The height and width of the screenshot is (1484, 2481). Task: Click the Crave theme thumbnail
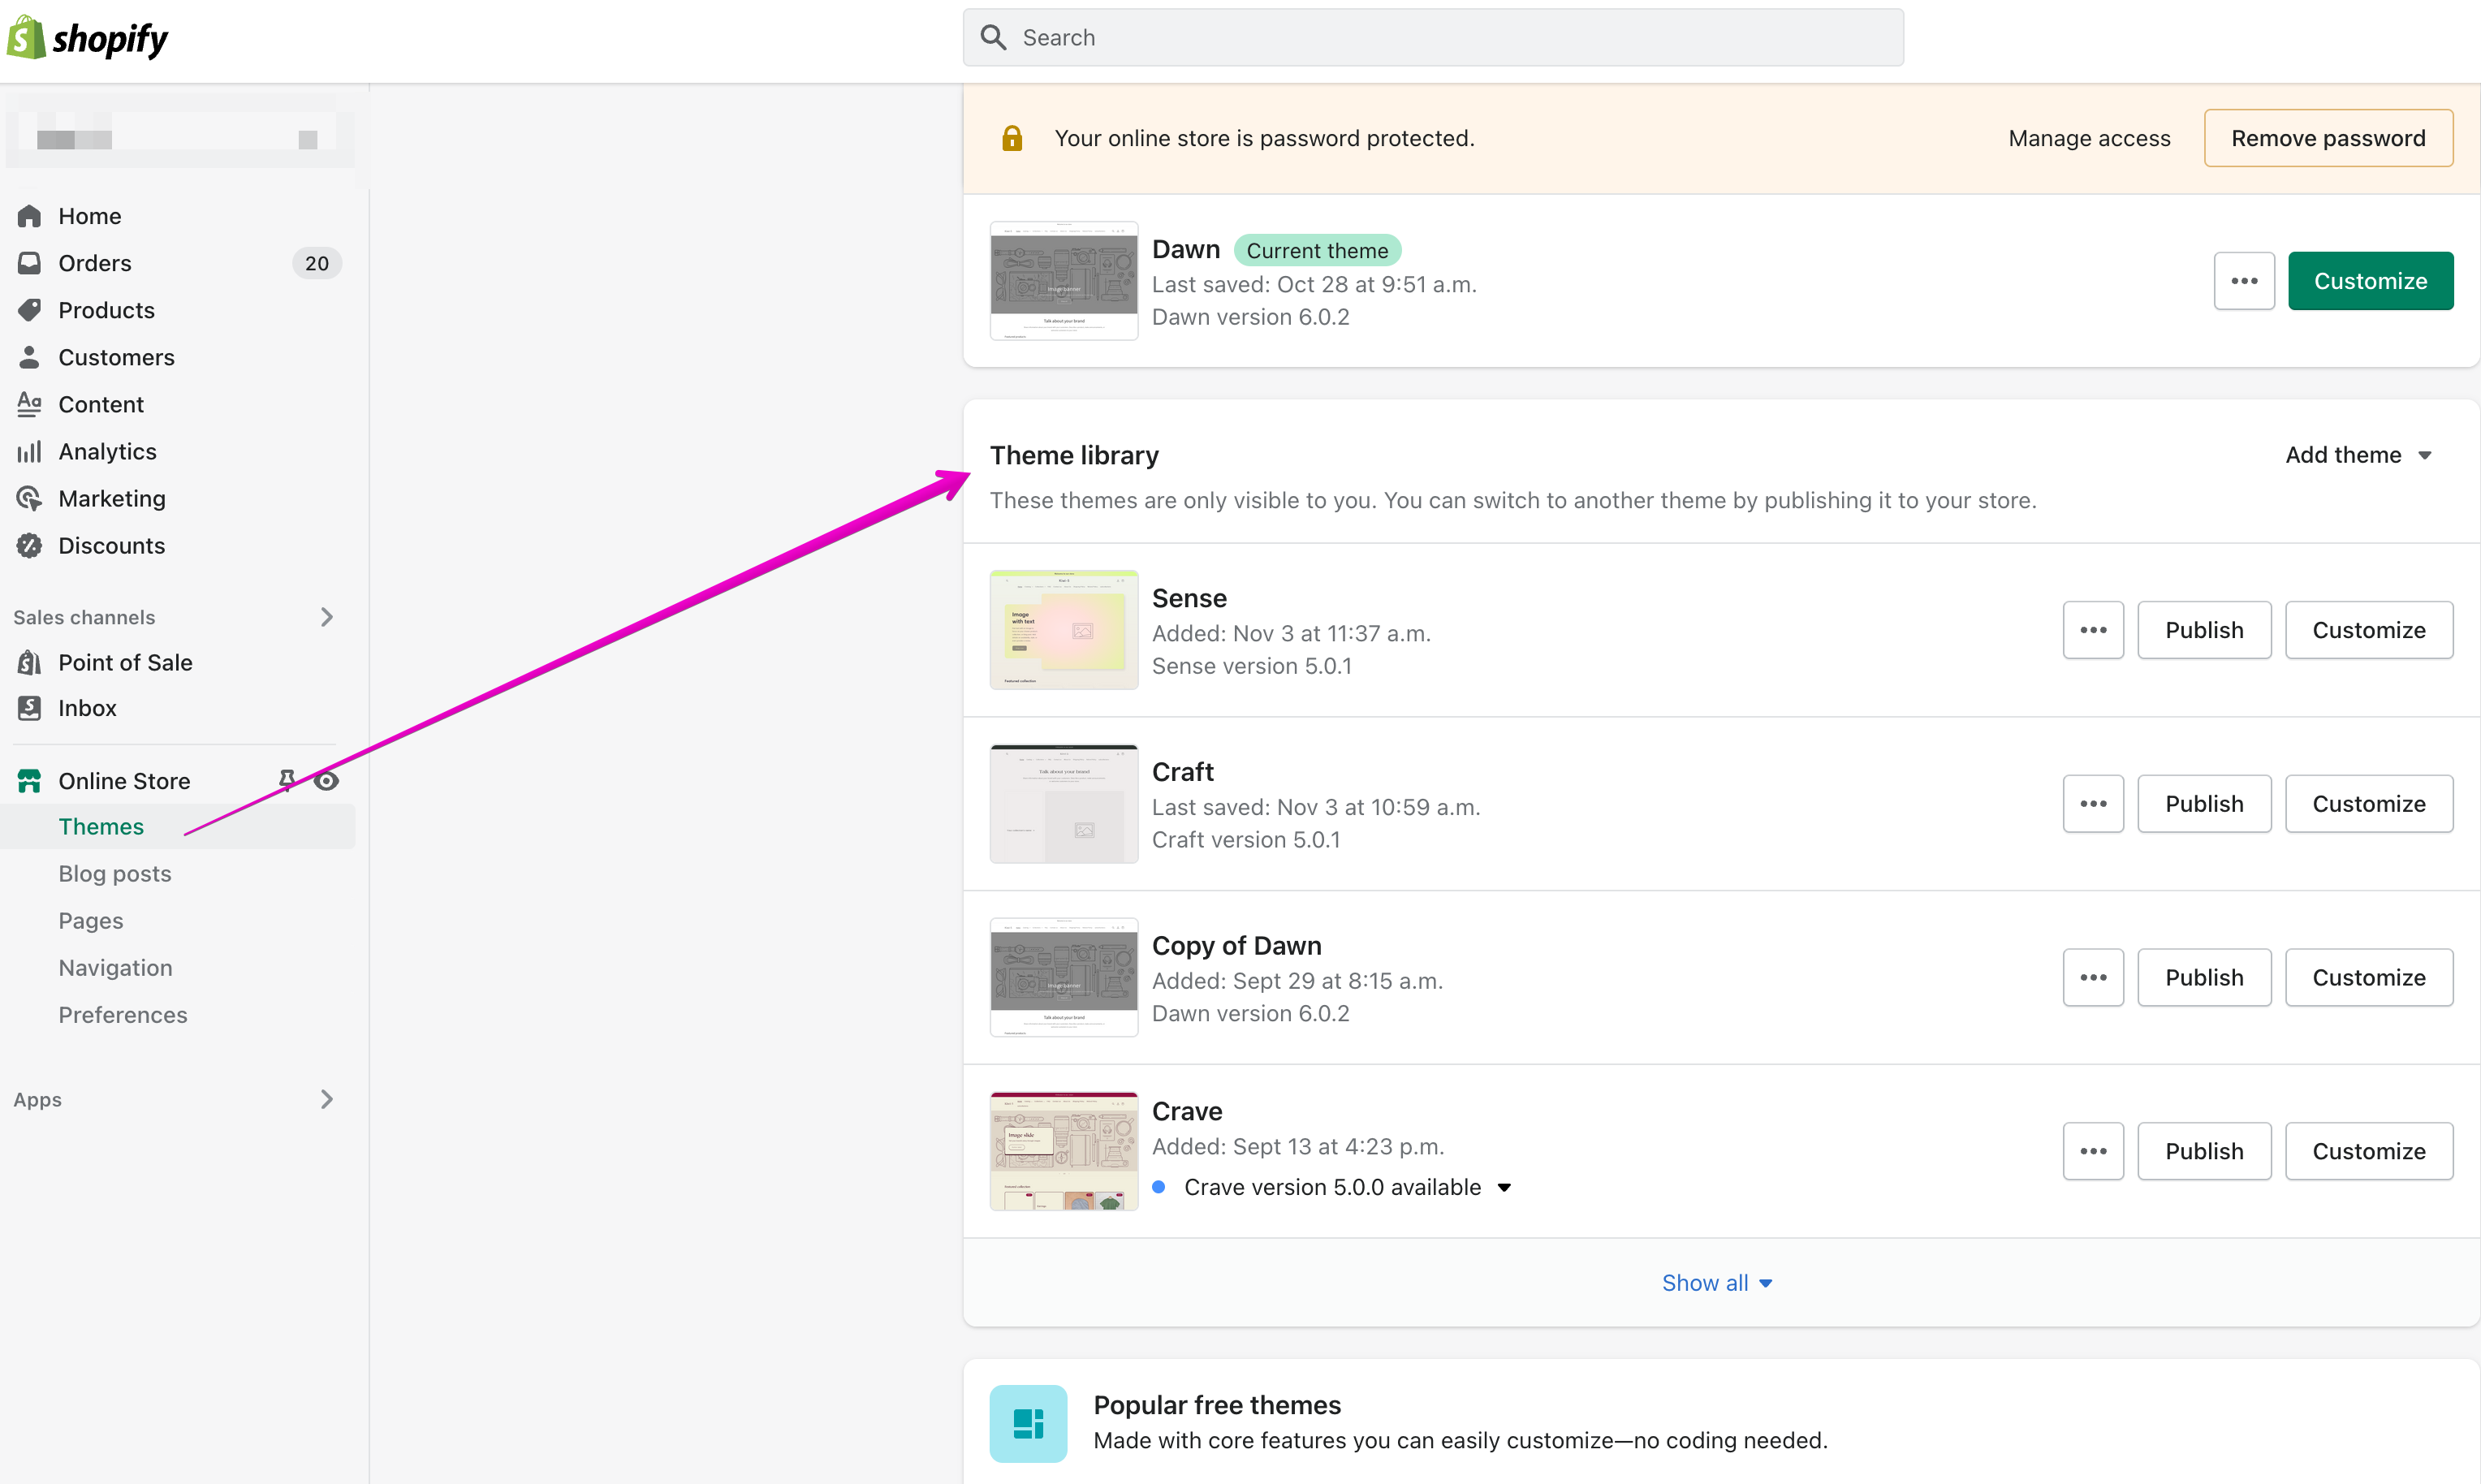[1063, 1151]
